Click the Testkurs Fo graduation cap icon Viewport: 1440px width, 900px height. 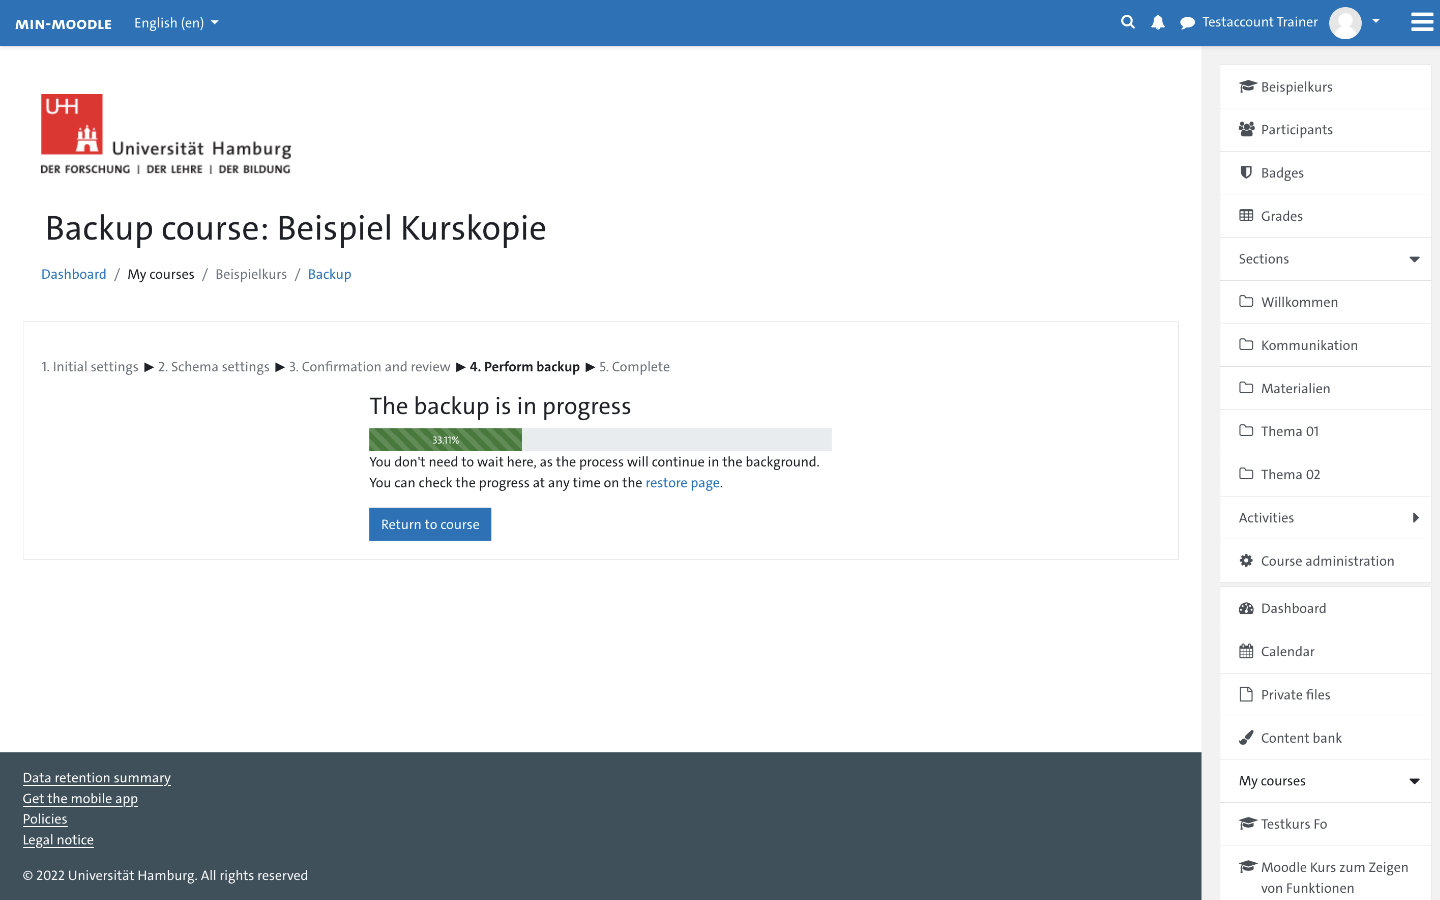[x=1247, y=823]
